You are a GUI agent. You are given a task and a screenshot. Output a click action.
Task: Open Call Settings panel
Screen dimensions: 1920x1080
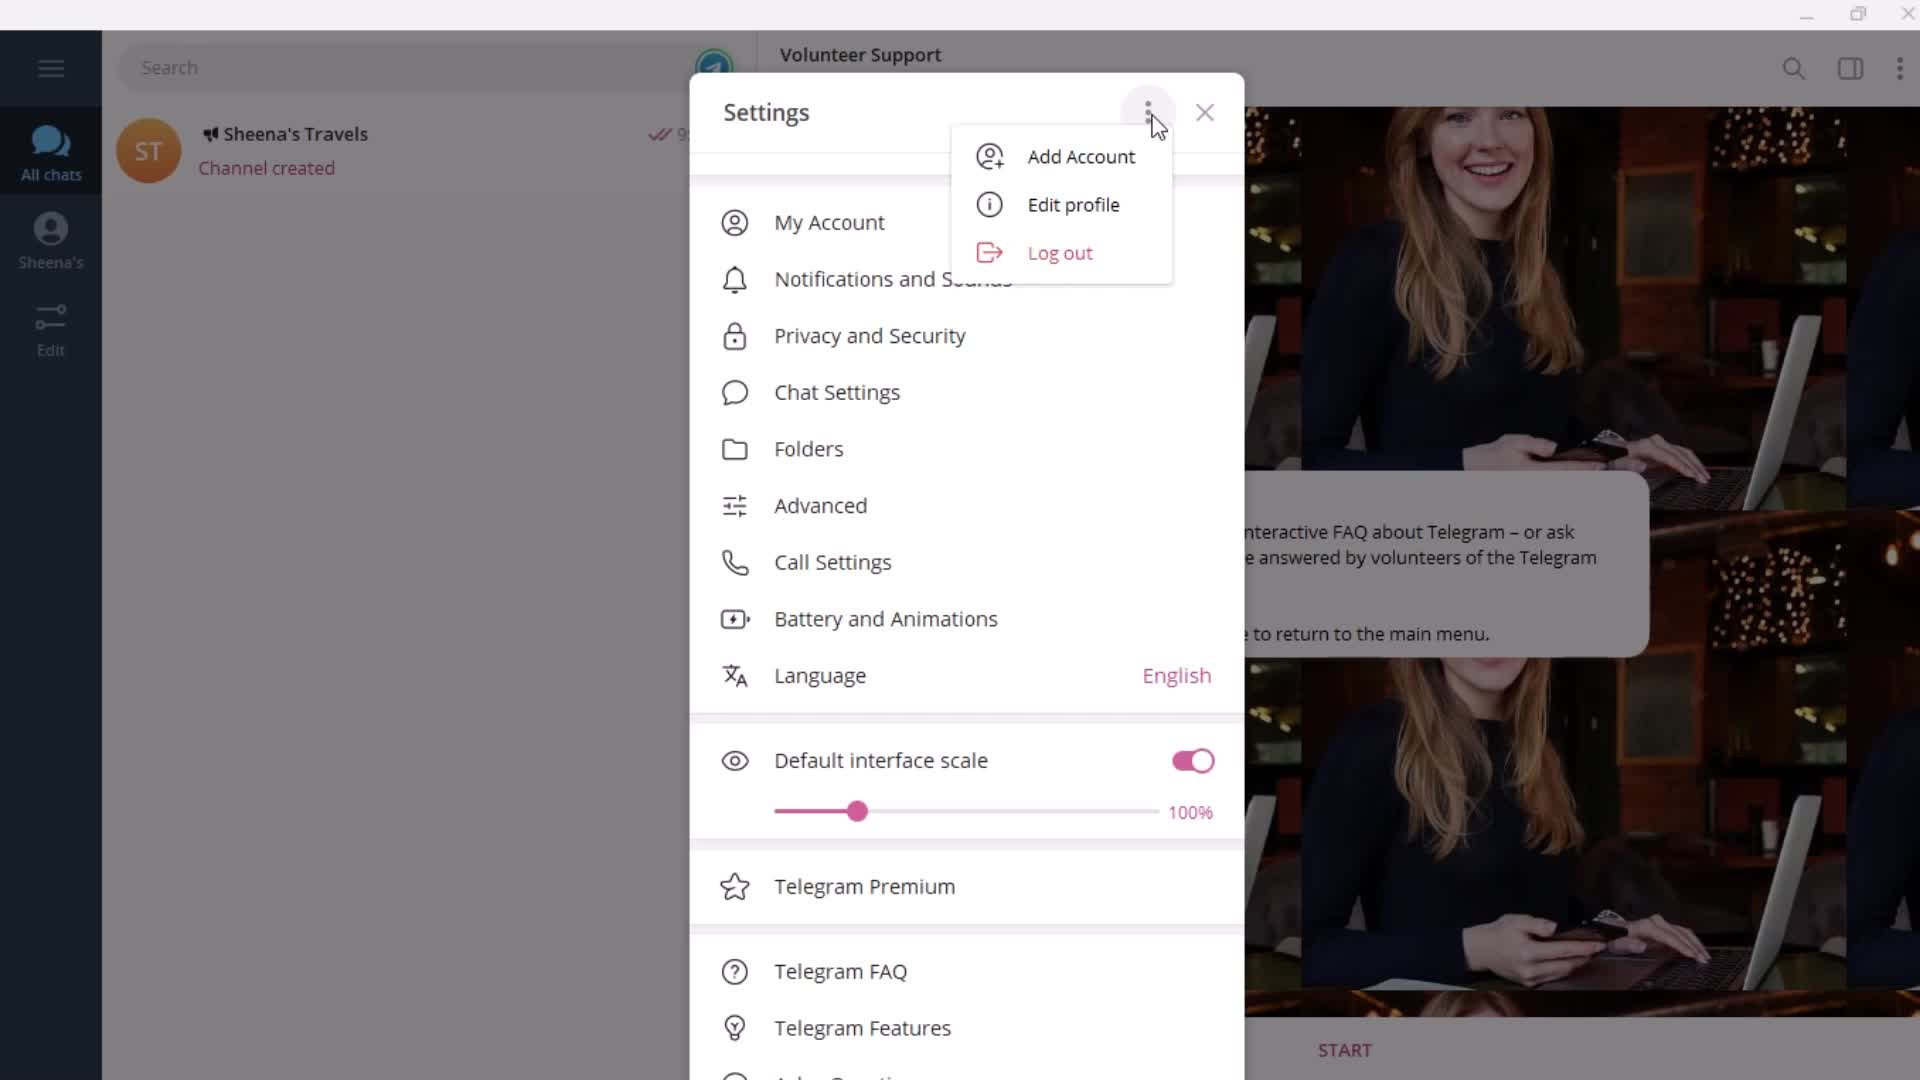(x=833, y=562)
